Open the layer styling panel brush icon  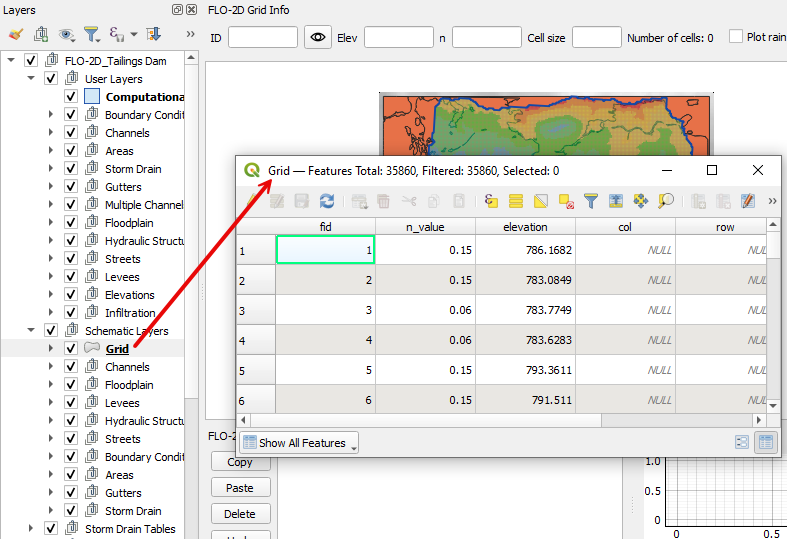coord(16,34)
